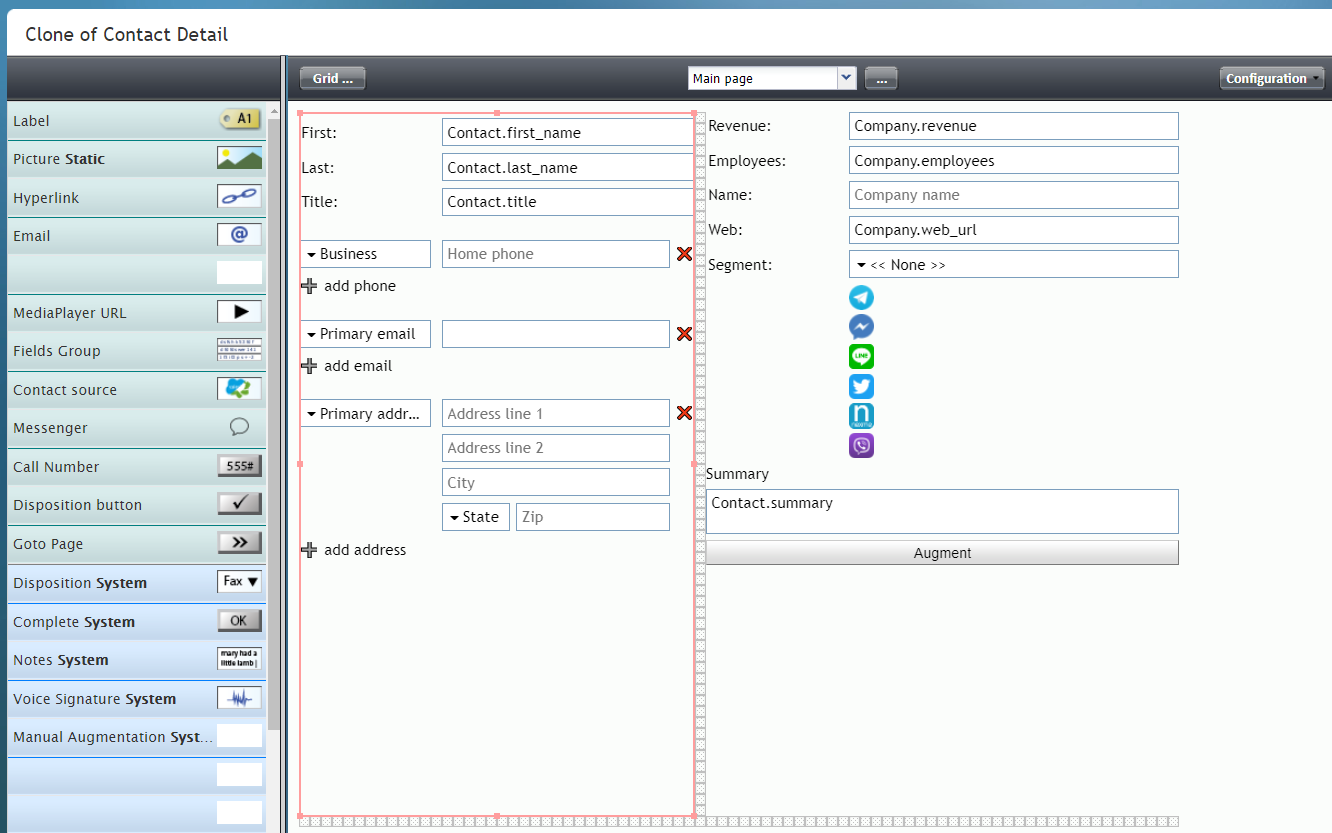The height and width of the screenshot is (833, 1332).
Task: Pick the Call Number 555# icon
Action: tap(240, 466)
